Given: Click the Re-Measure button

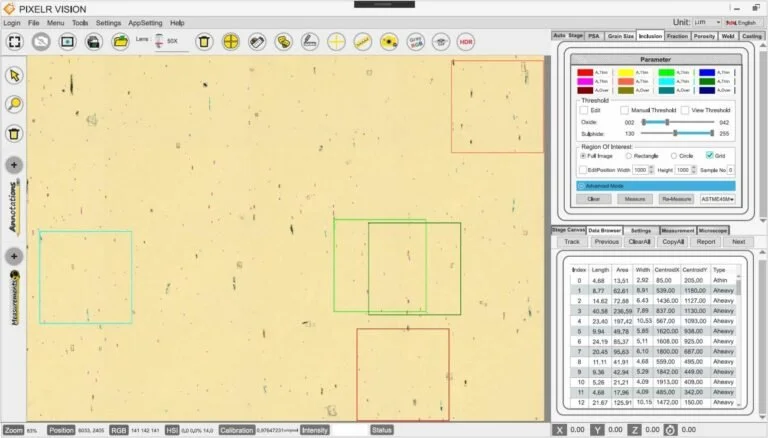Looking at the screenshot, I should tap(676, 199).
